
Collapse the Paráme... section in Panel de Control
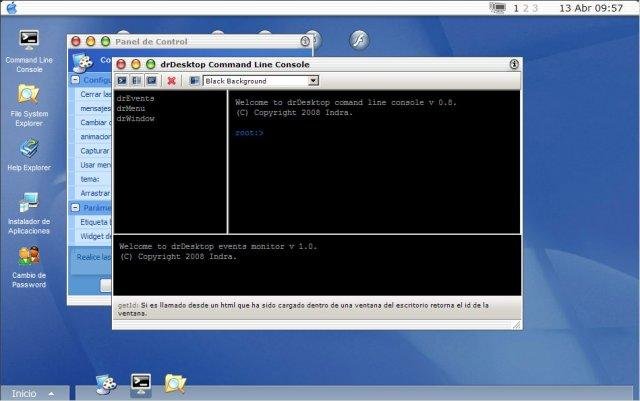[76, 207]
